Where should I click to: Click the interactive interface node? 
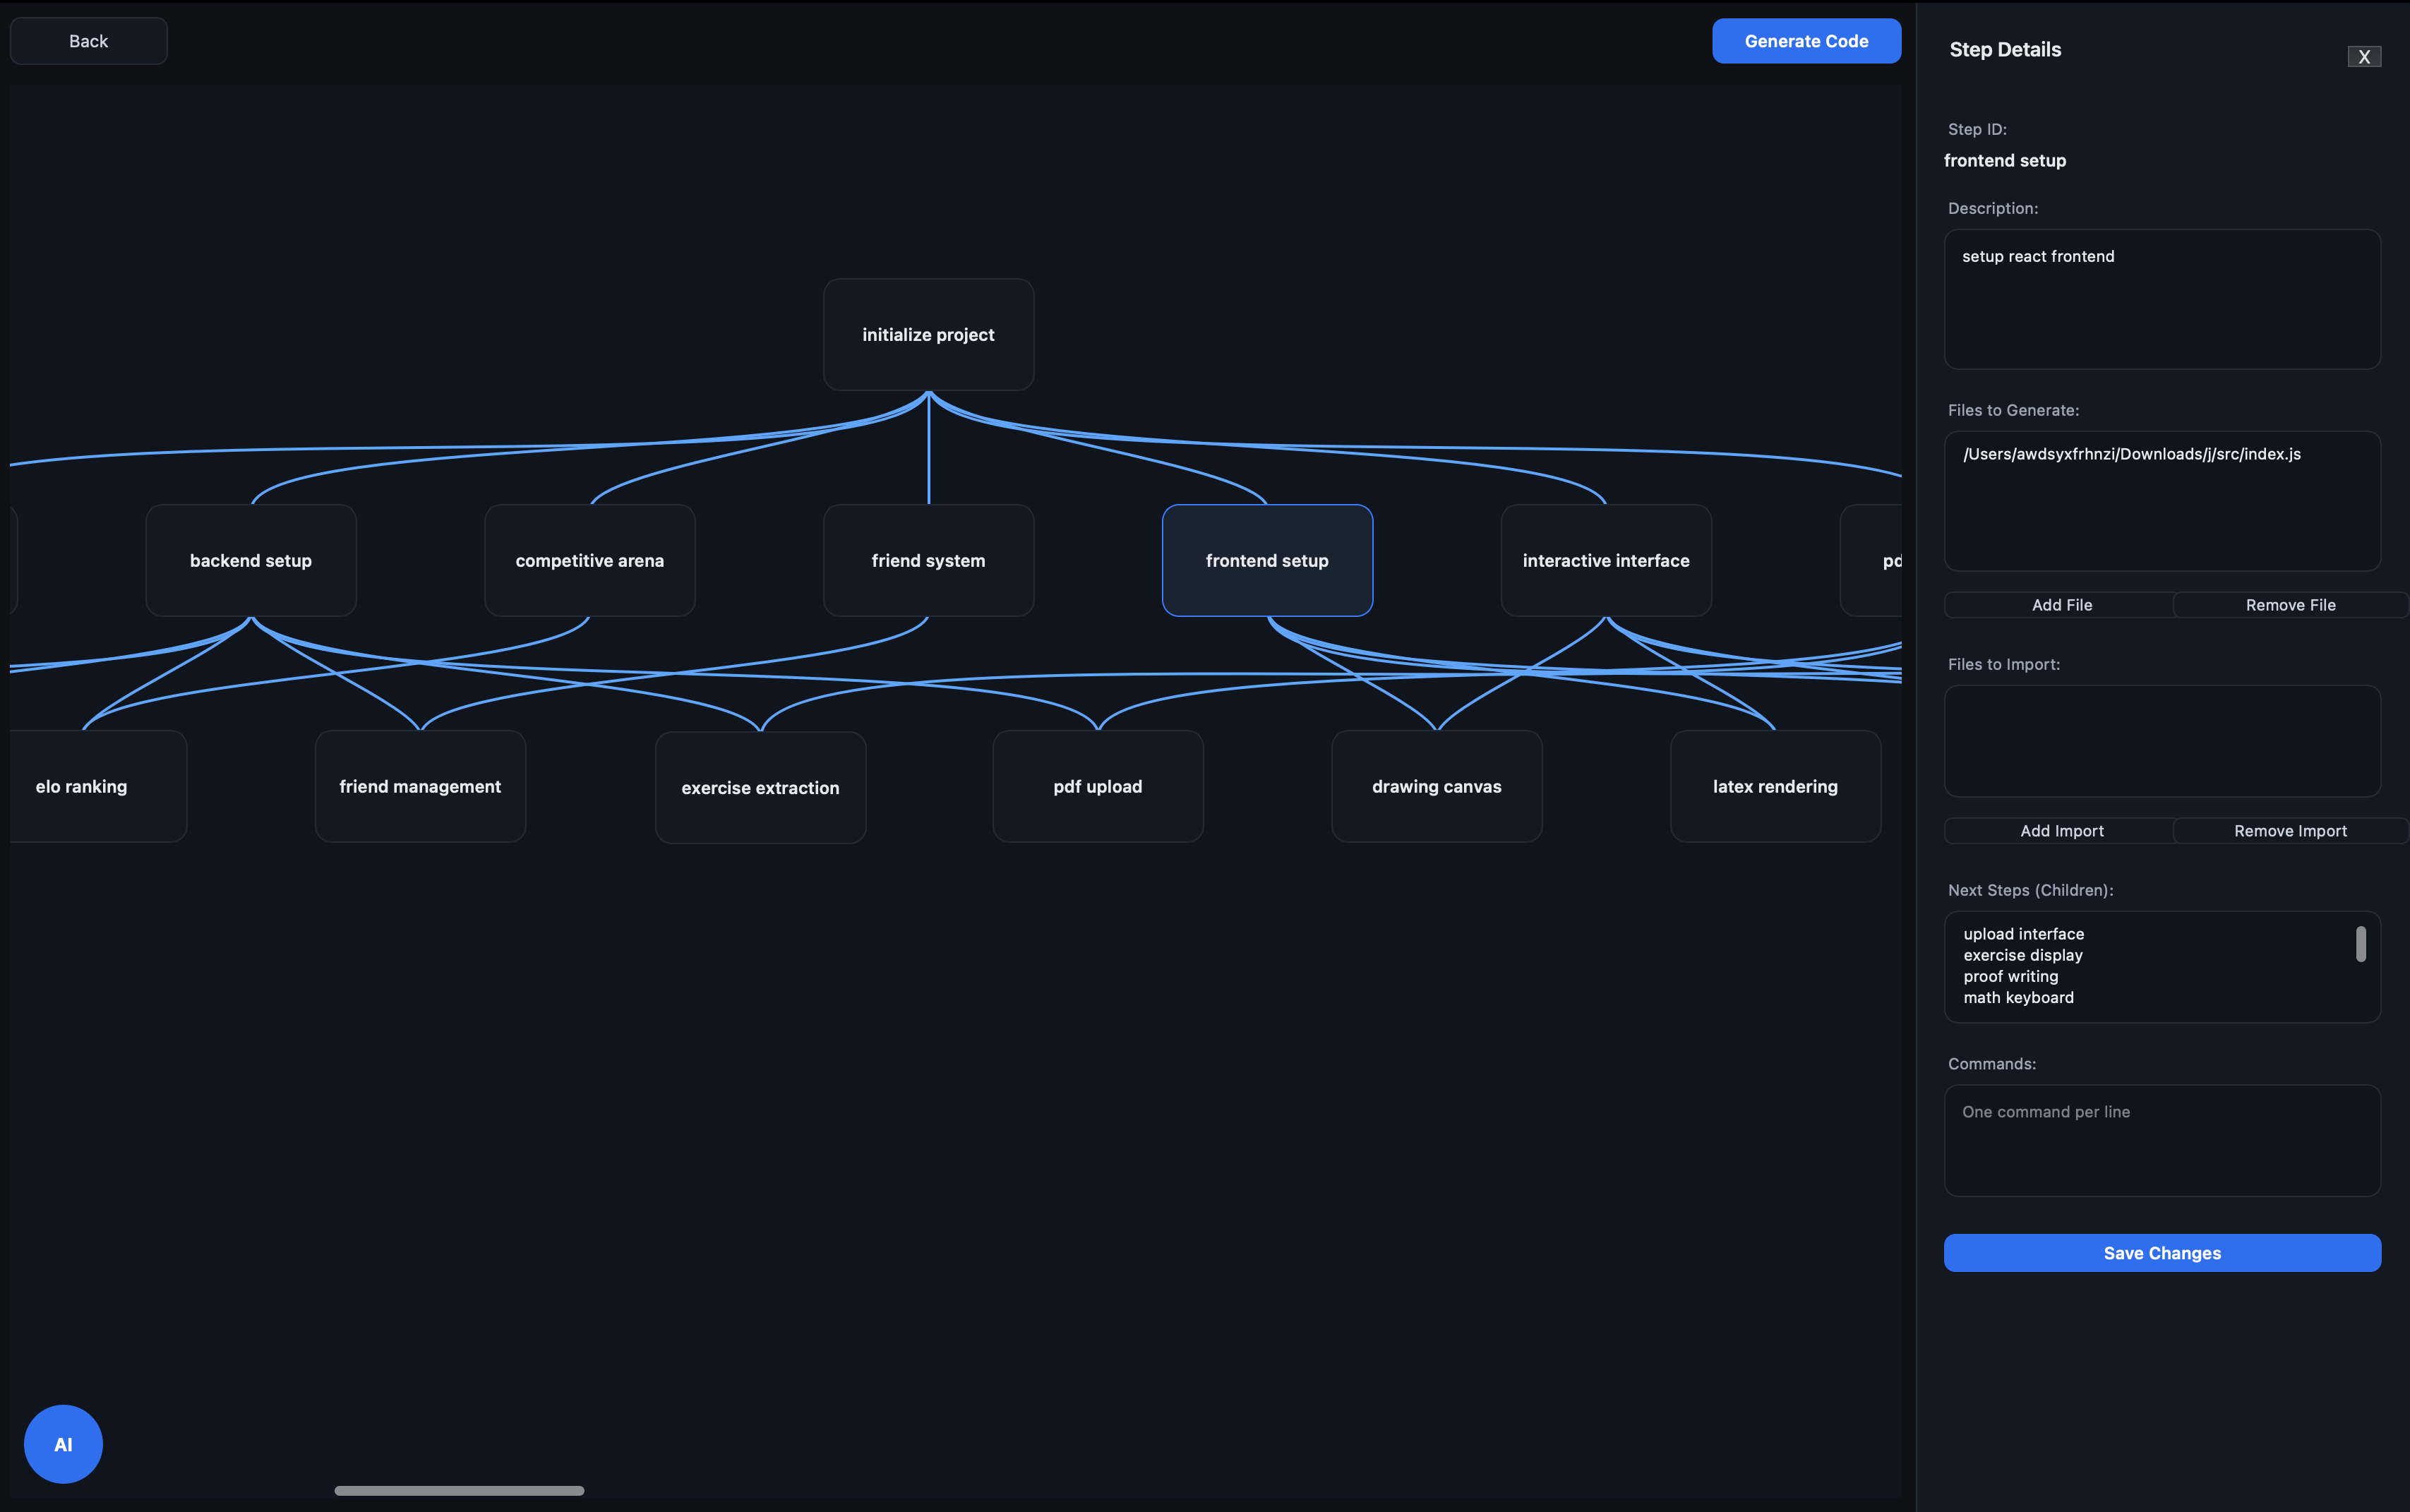(1605, 560)
